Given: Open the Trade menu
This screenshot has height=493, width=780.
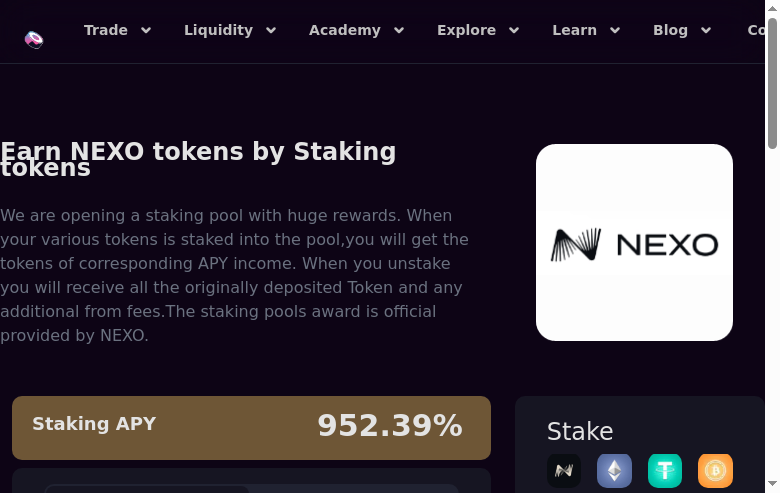Looking at the screenshot, I should coord(106,30).
